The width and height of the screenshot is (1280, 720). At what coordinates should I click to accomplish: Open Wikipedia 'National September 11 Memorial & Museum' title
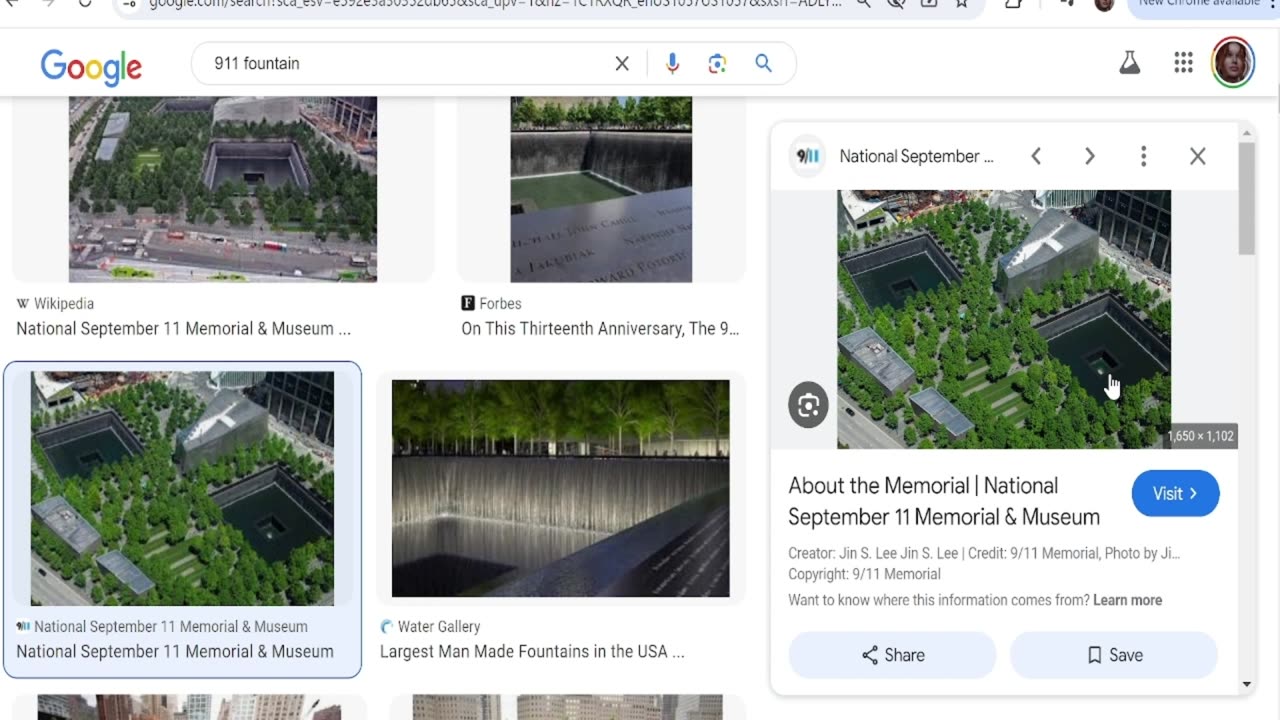click(183, 328)
